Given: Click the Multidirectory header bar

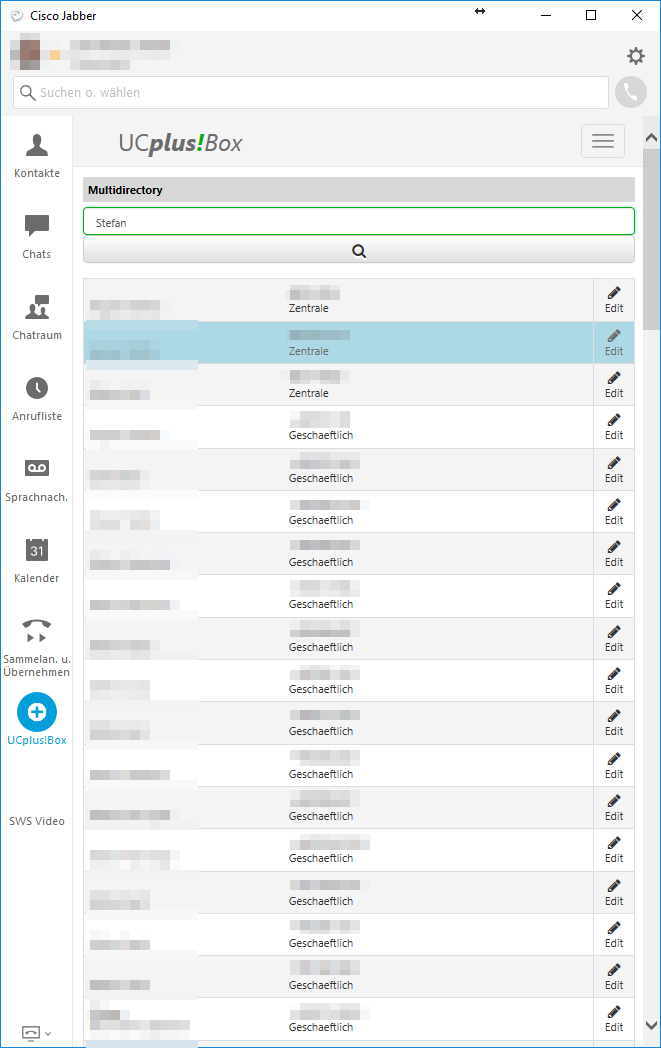Looking at the screenshot, I should point(359,190).
